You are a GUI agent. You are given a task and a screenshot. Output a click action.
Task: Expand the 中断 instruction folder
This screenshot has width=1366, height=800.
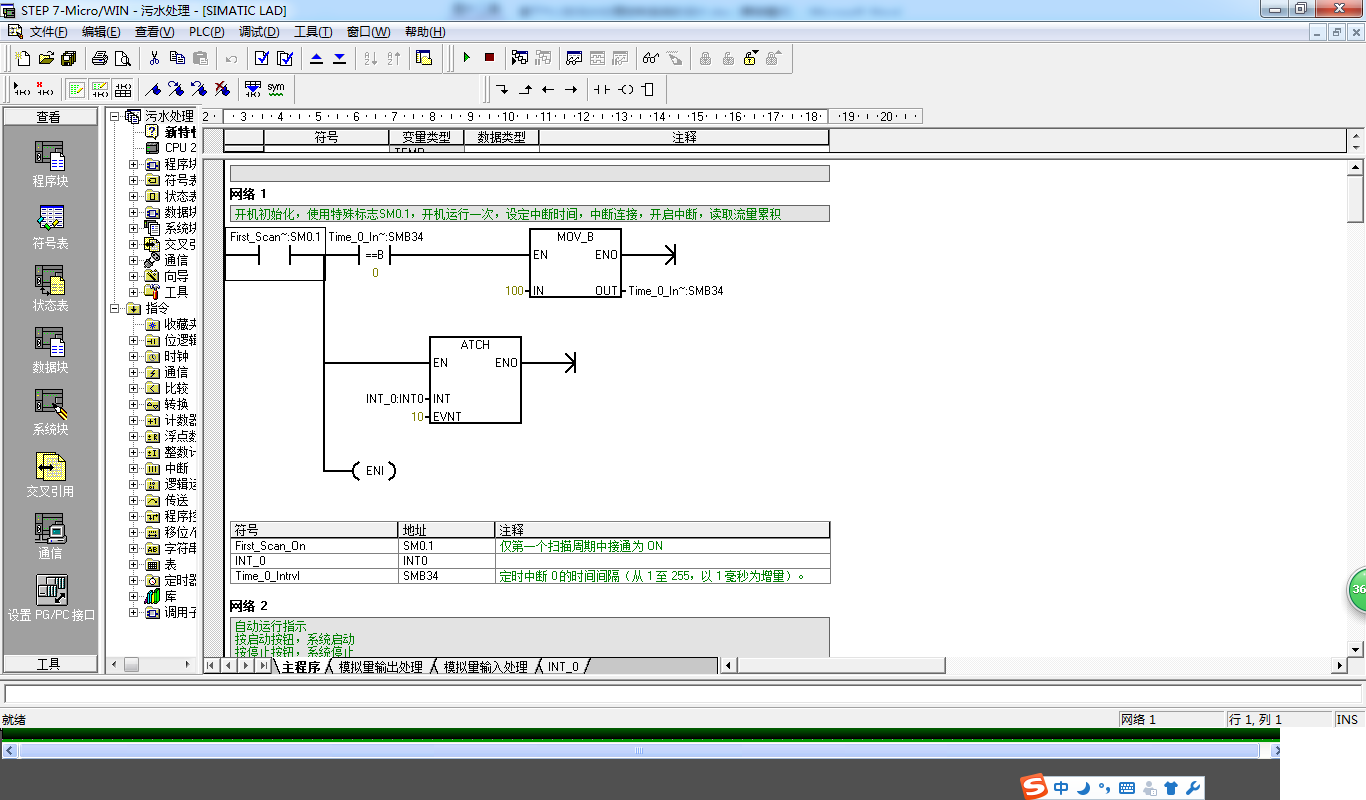(x=134, y=468)
